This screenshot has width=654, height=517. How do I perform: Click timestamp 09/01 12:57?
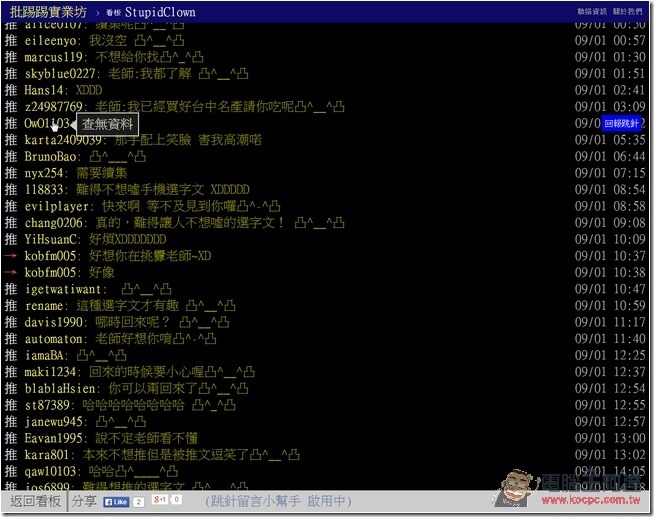[610, 422]
